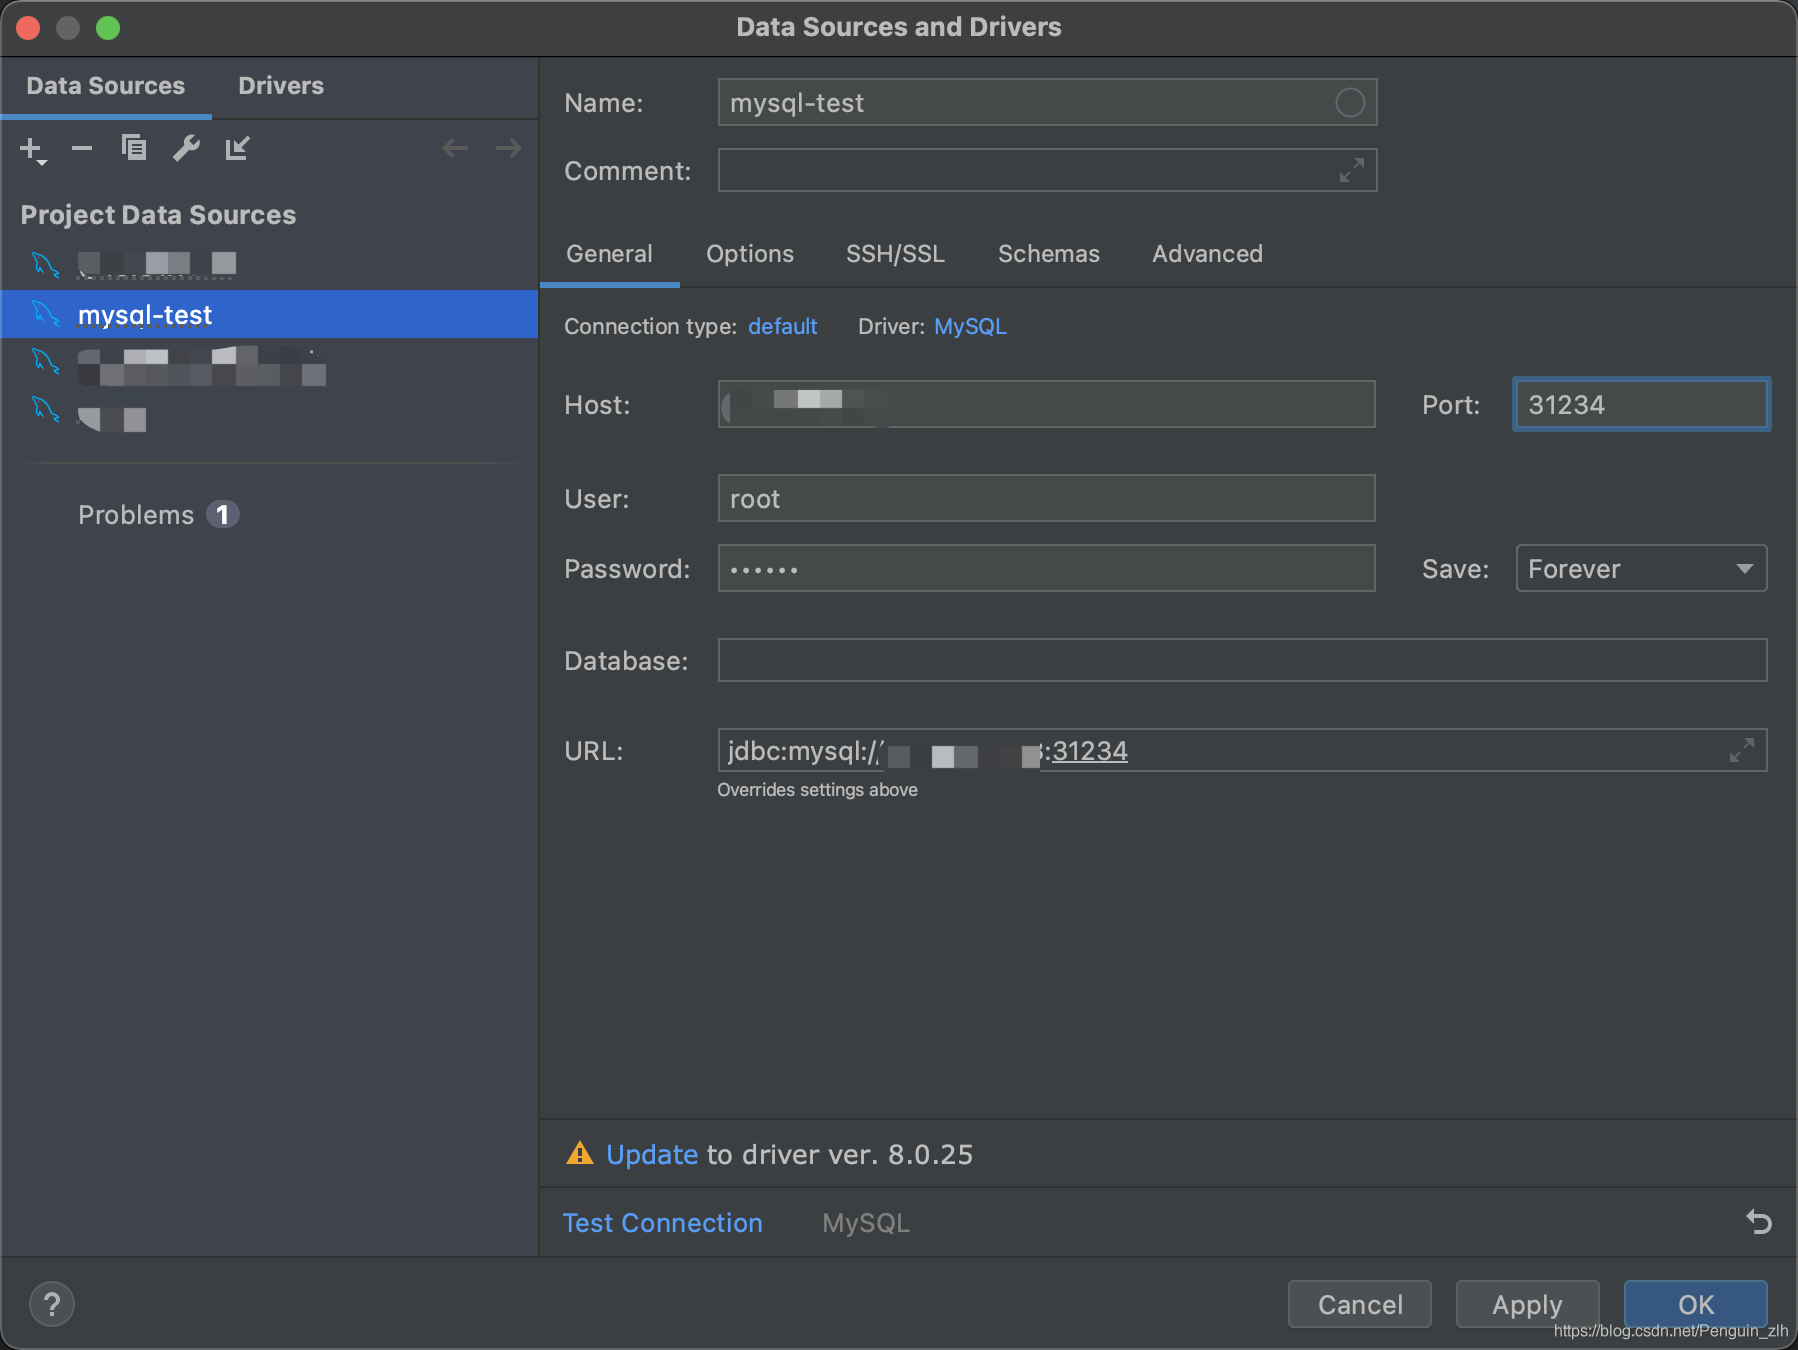Open the Drivers tab
The image size is (1798, 1350).
(x=280, y=86)
